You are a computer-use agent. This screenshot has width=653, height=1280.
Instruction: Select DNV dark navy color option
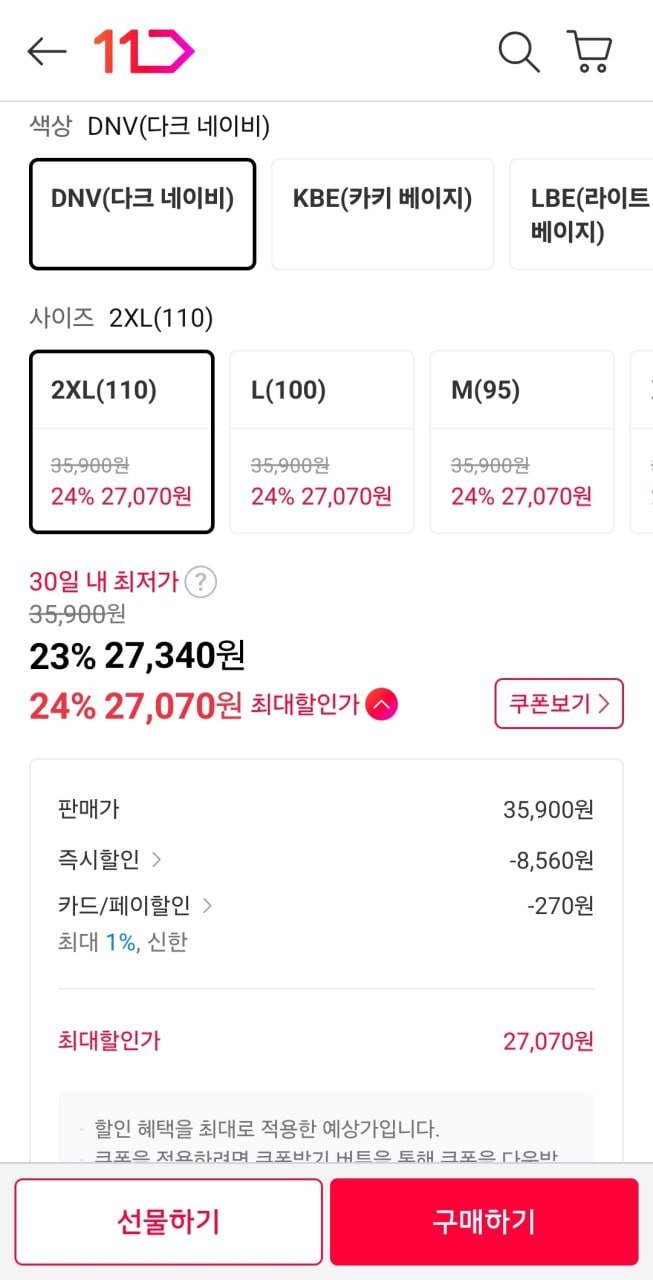[142, 214]
